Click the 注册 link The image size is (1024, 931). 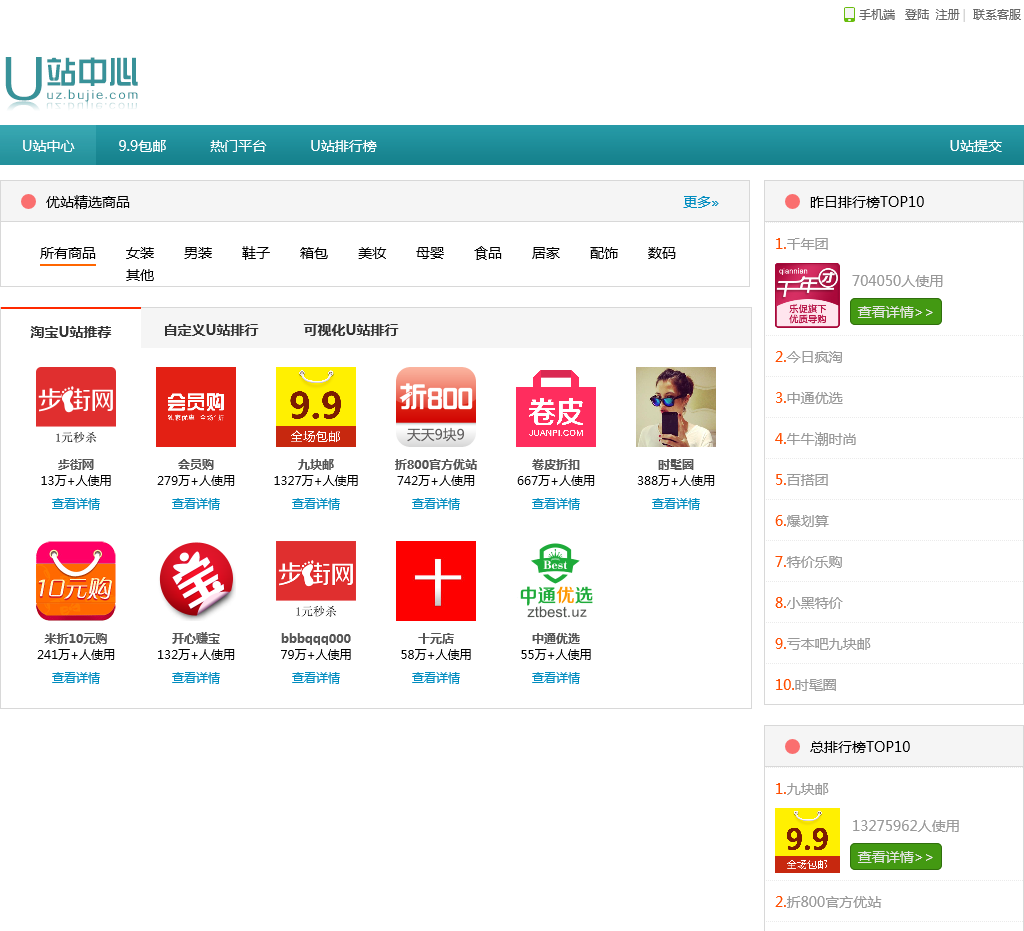(947, 14)
